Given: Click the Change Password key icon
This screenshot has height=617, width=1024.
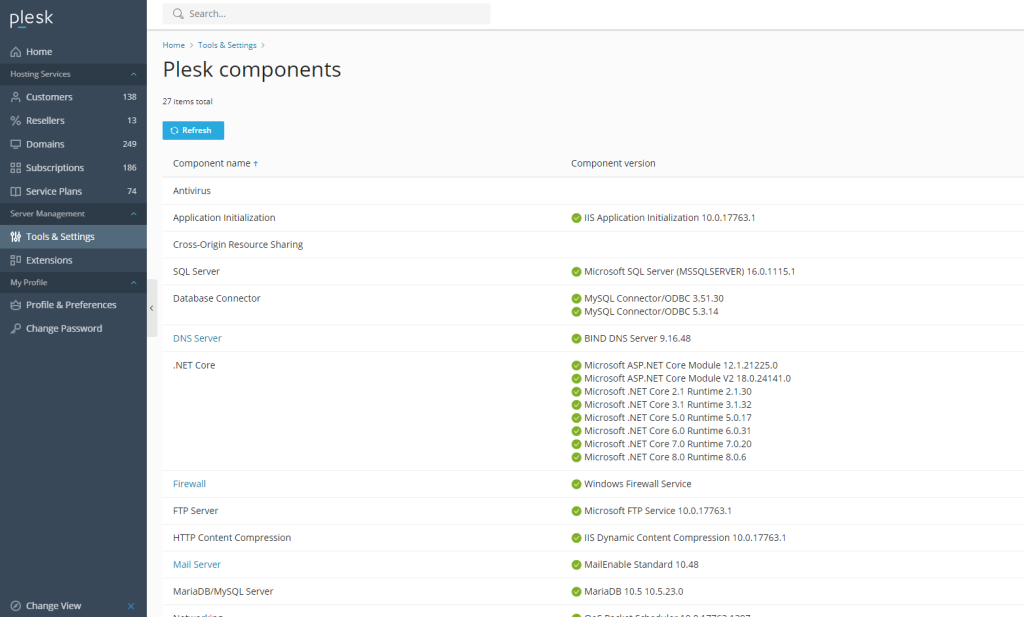Looking at the screenshot, I should 16,328.
